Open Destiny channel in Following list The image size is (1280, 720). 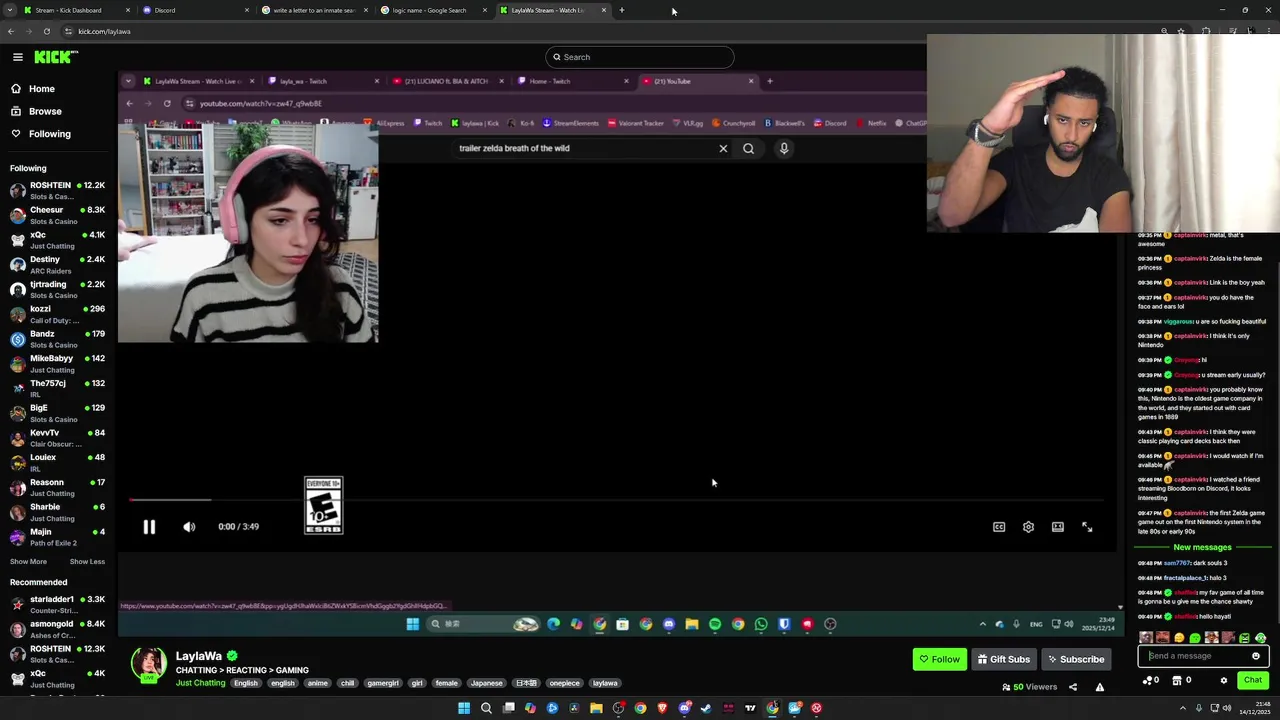pos(57,264)
